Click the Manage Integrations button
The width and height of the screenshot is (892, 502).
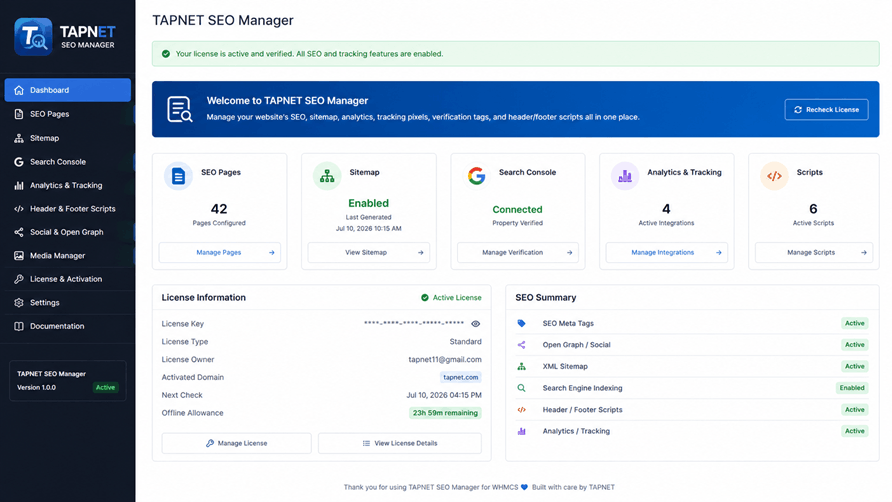667,253
